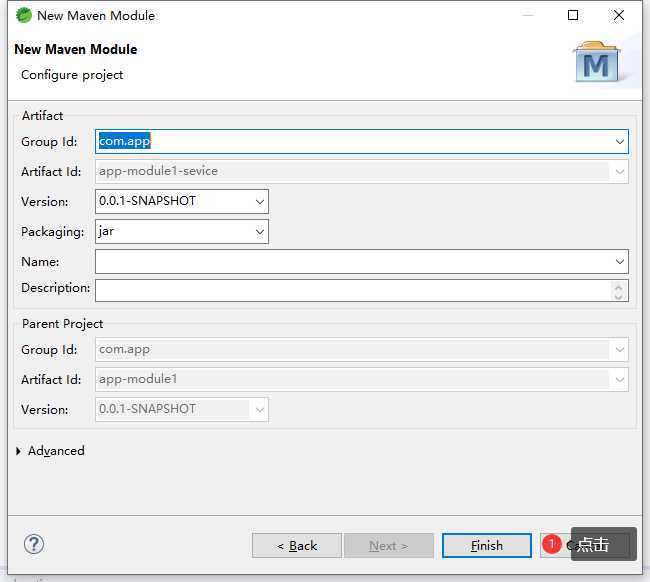This screenshot has height=582, width=650.
Task: Click the Back button
Action: coord(297,546)
